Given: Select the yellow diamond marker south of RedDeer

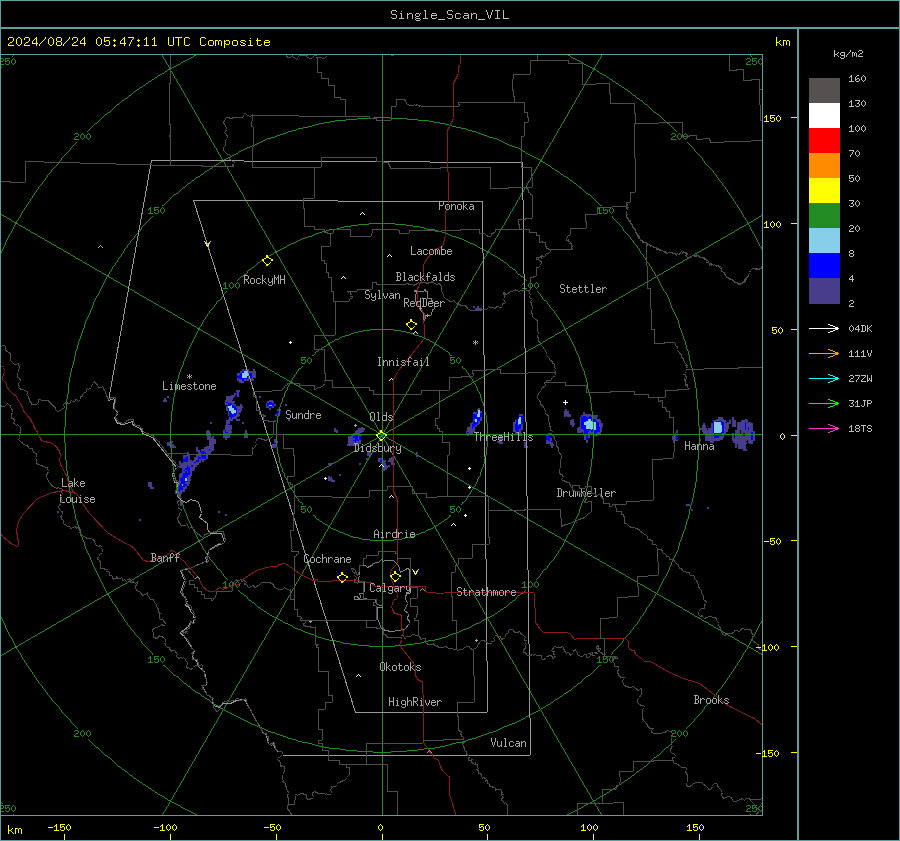Looking at the screenshot, I should click(x=412, y=325).
